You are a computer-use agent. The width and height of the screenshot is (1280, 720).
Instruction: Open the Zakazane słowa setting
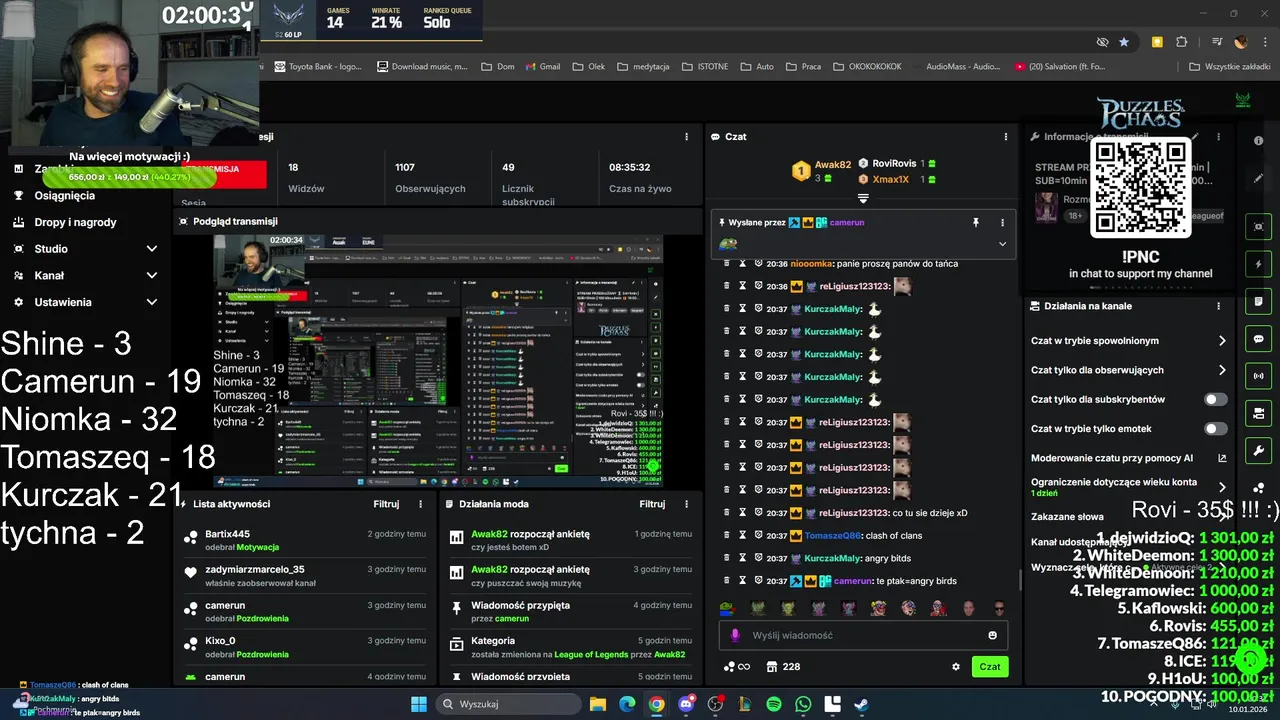pyautogui.click(x=1067, y=517)
